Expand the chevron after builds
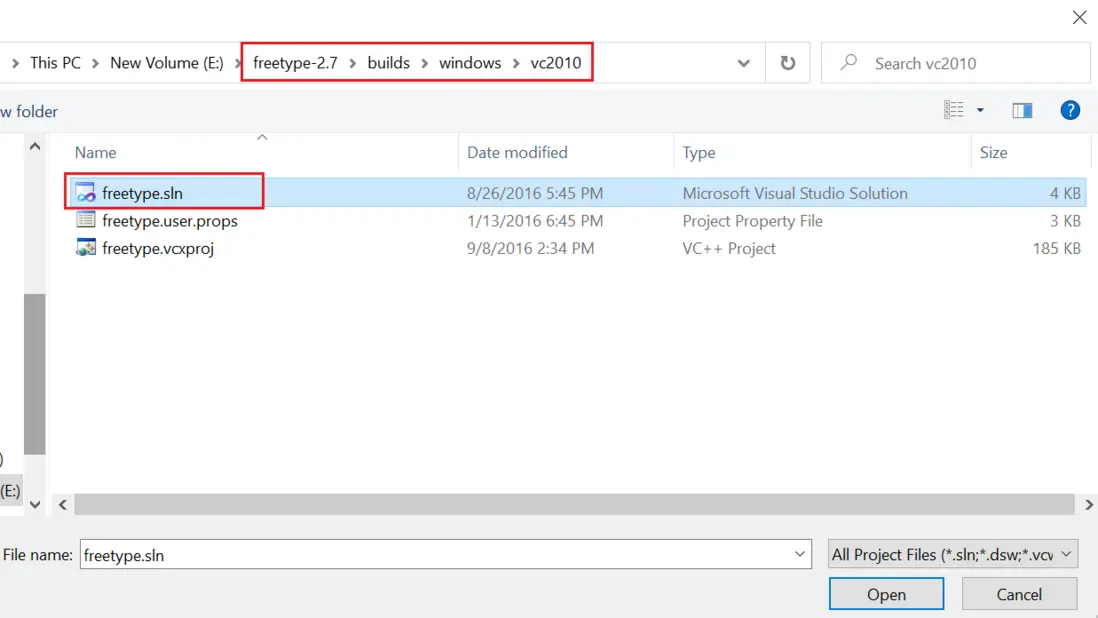This screenshot has width=1098, height=618. [424, 63]
